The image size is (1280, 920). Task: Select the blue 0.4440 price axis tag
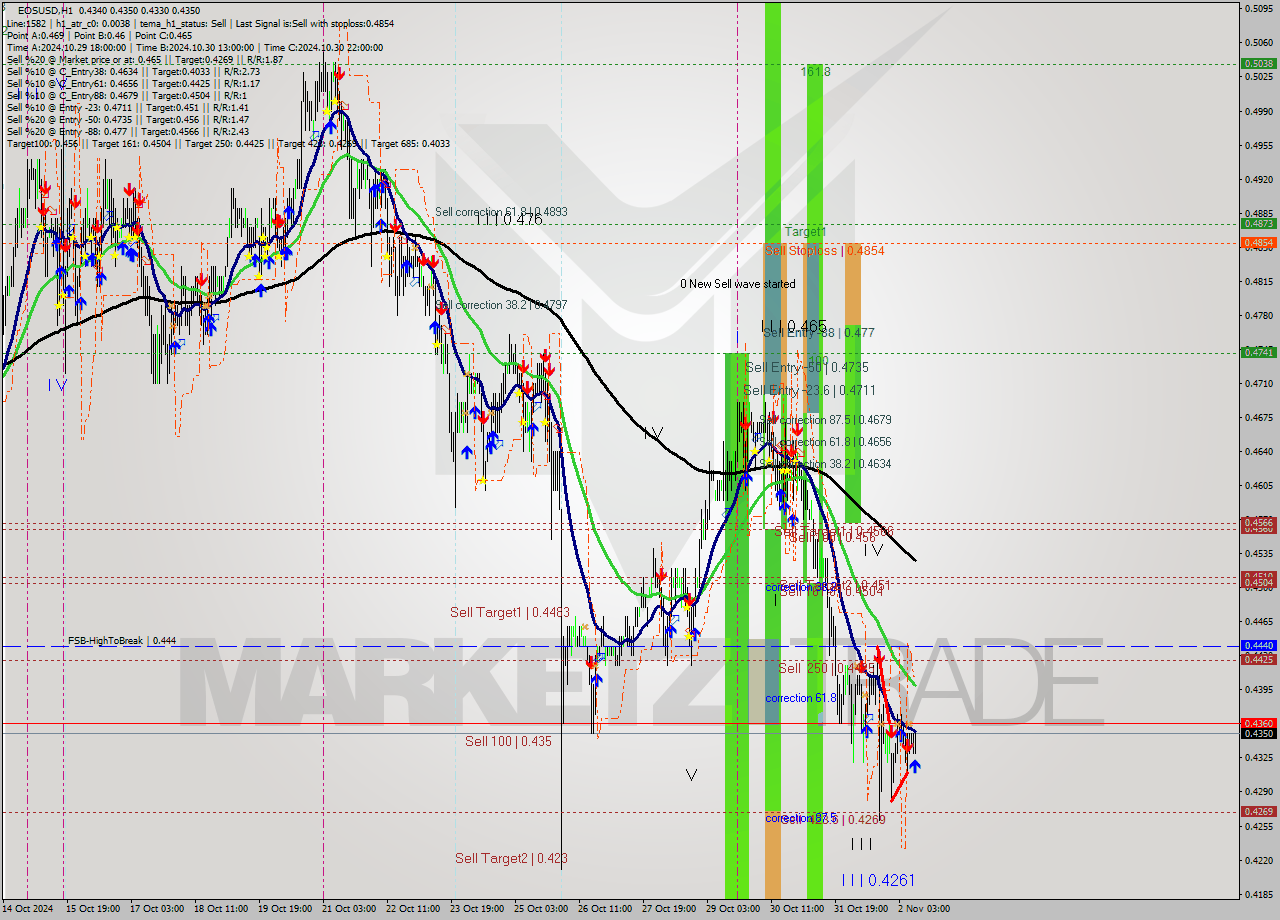(x=1258, y=646)
